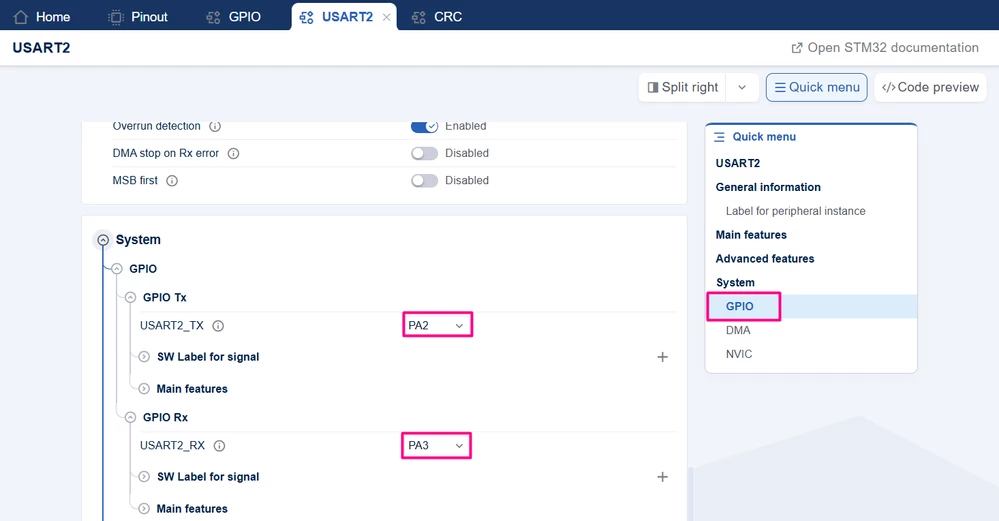Screen dimensions: 999x521
Task: Jump to System in Quick menu
Action: (735, 283)
